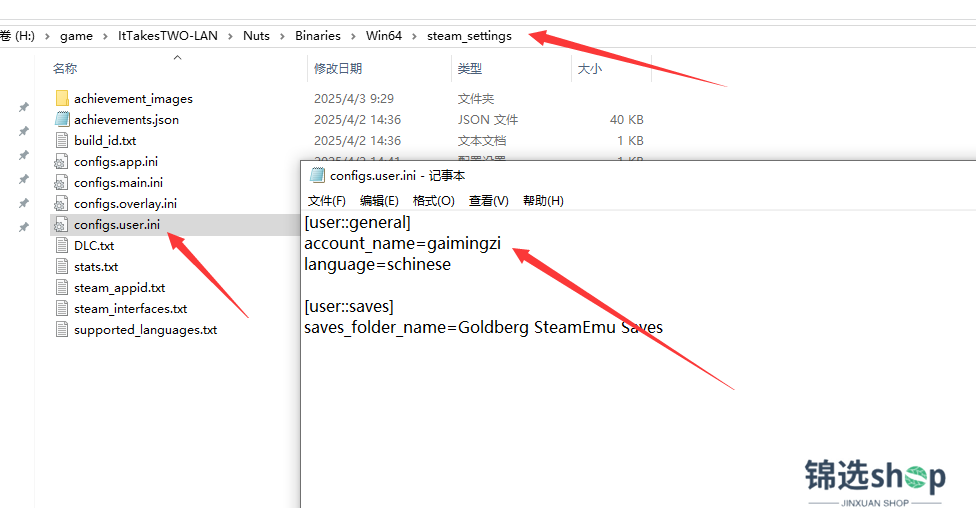Click the JSON 文件 type cell
Screen dimensions: 976x508
(488, 120)
